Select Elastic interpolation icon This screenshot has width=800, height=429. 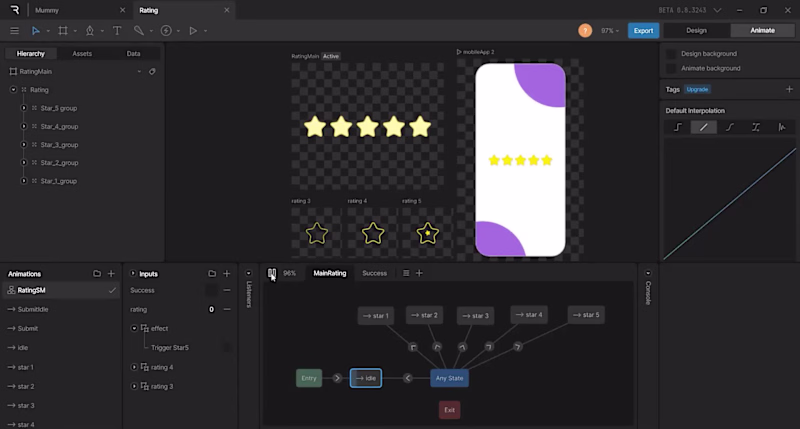[782, 127]
